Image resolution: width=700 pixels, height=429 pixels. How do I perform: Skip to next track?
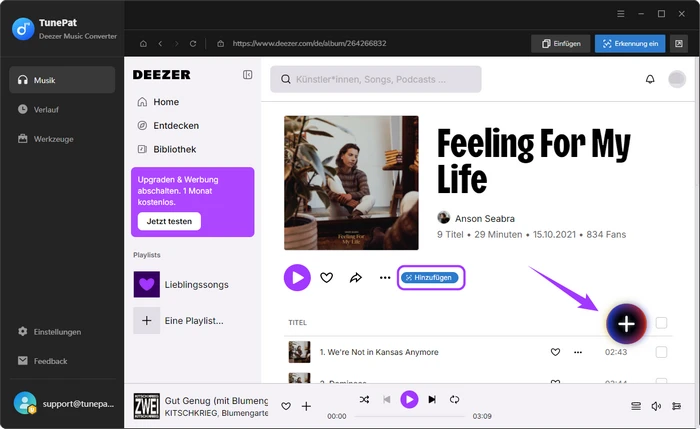[x=432, y=400]
